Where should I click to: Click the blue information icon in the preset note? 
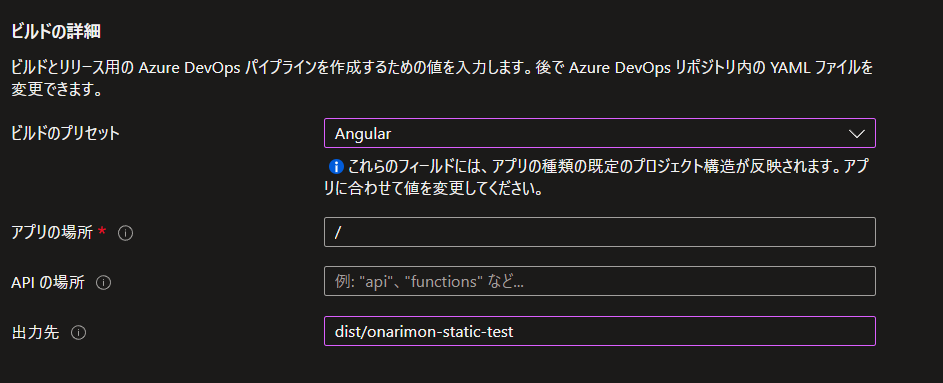coord(337,167)
